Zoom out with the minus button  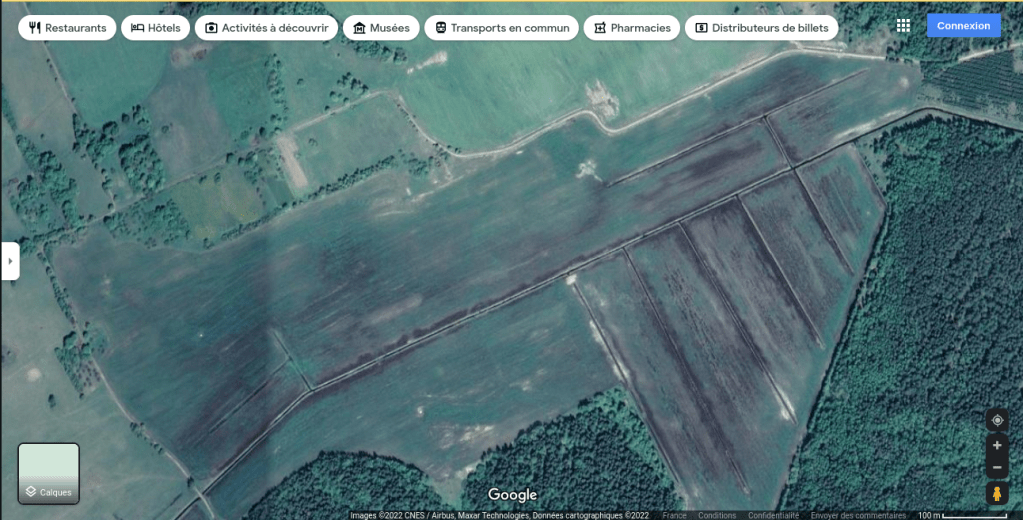tap(996, 468)
